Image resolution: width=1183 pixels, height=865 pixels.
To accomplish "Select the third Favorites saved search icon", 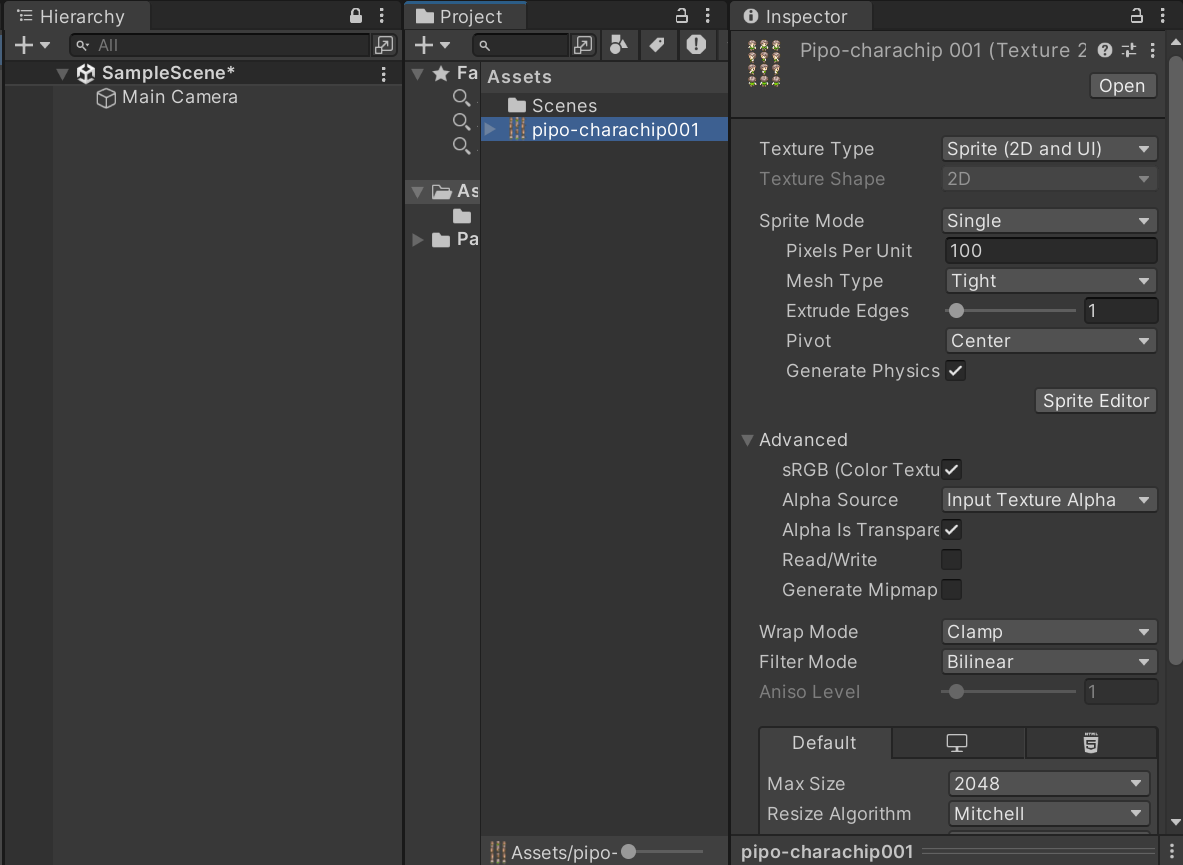I will coord(461,146).
